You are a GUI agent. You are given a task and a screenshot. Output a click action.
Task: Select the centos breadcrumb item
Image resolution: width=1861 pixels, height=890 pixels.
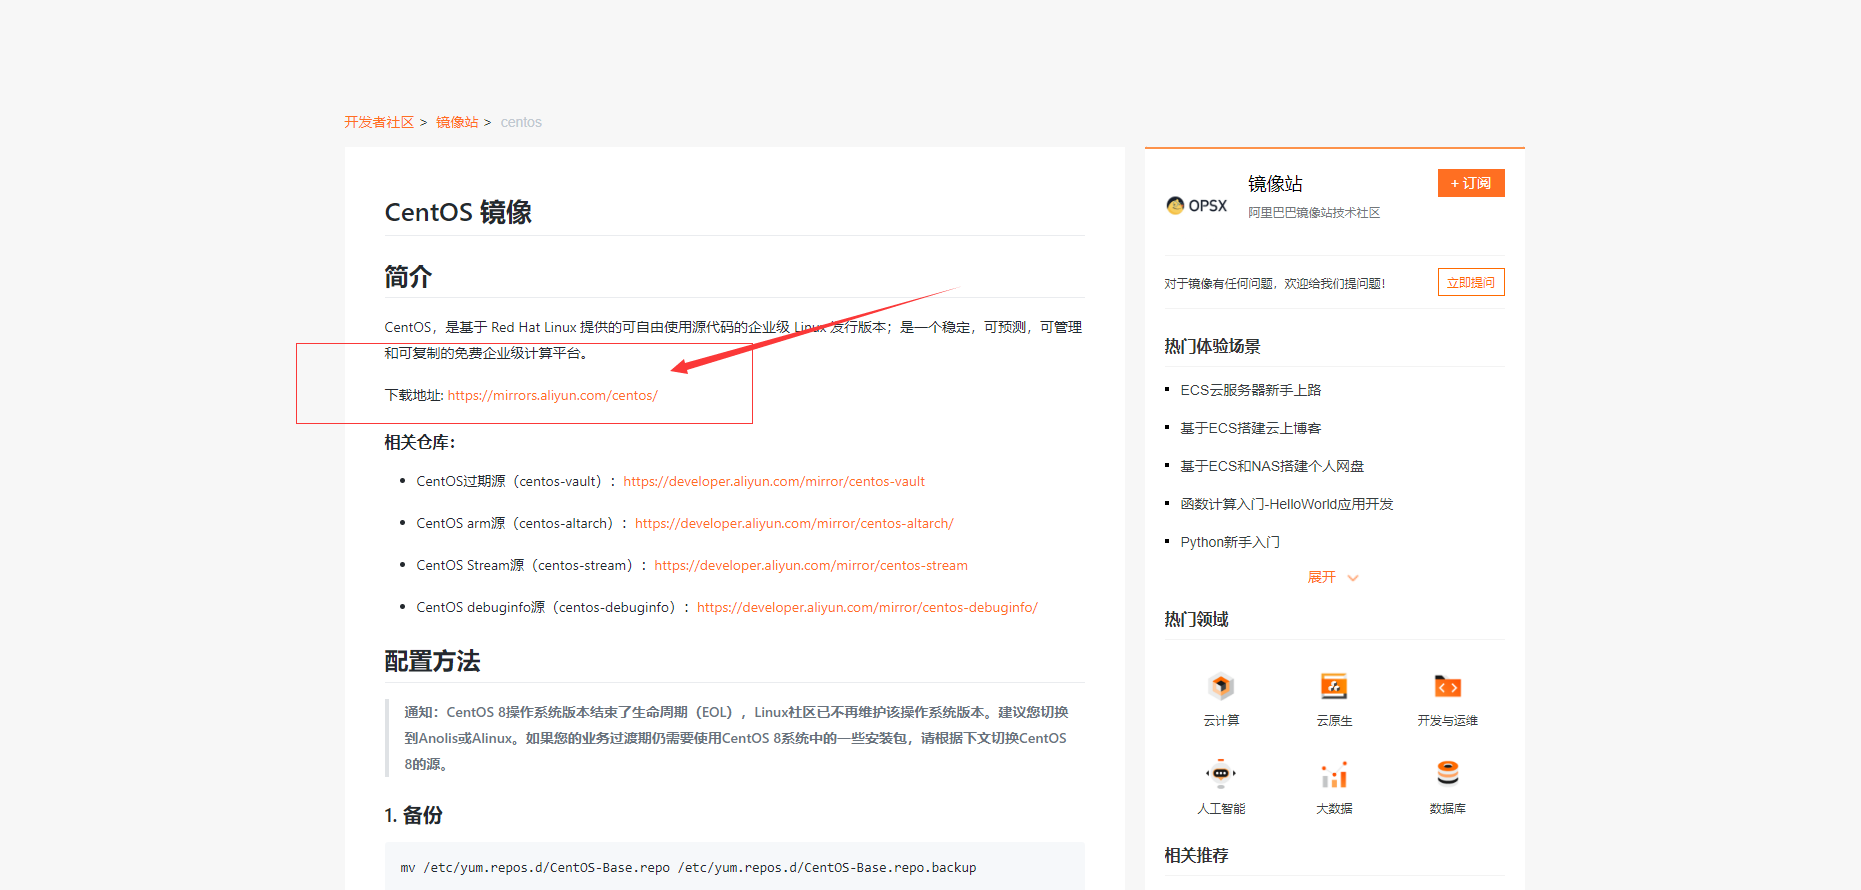tap(521, 122)
